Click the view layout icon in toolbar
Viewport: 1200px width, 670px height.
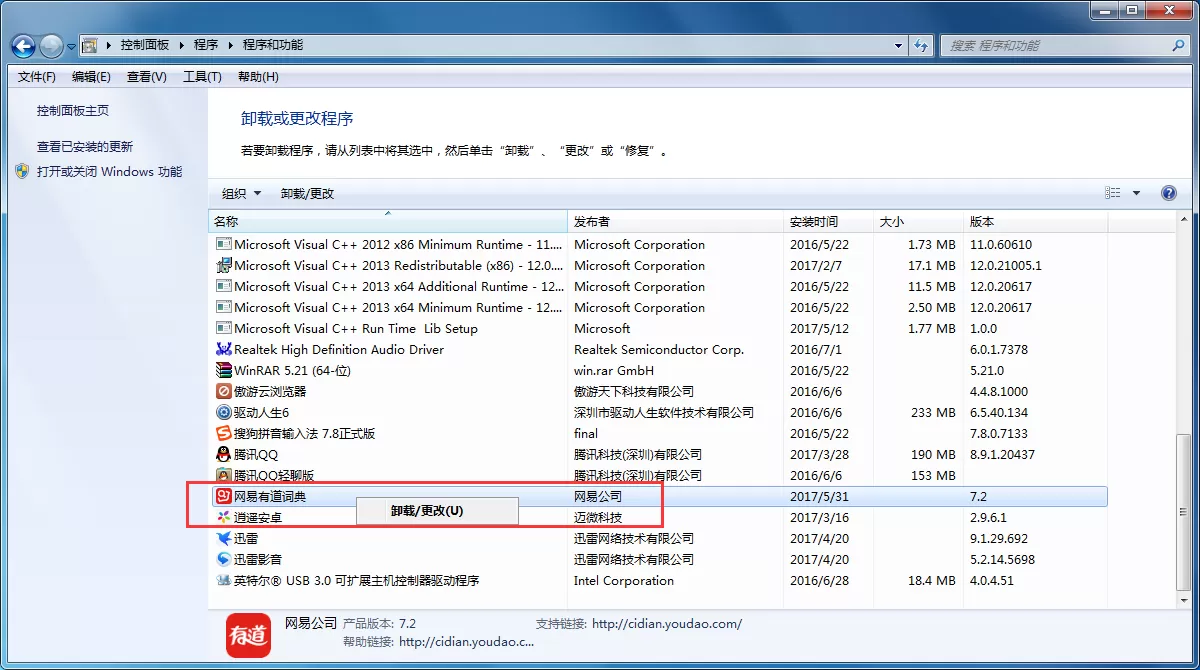click(1113, 193)
